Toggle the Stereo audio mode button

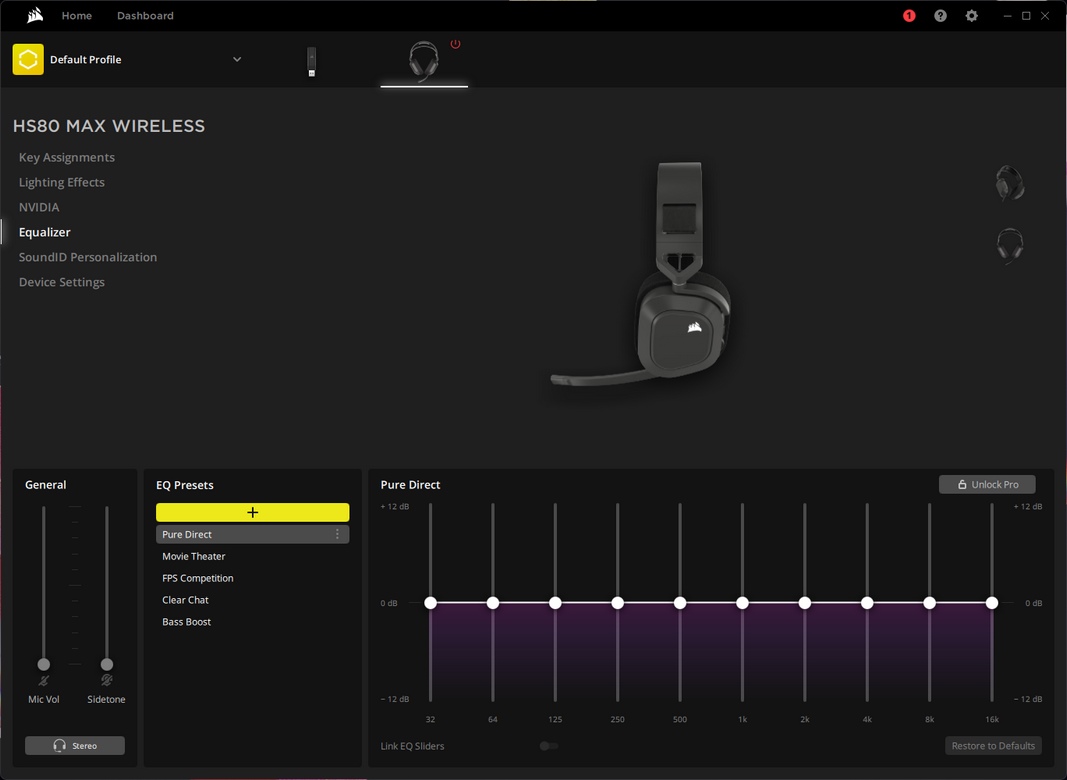click(x=75, y=746)
